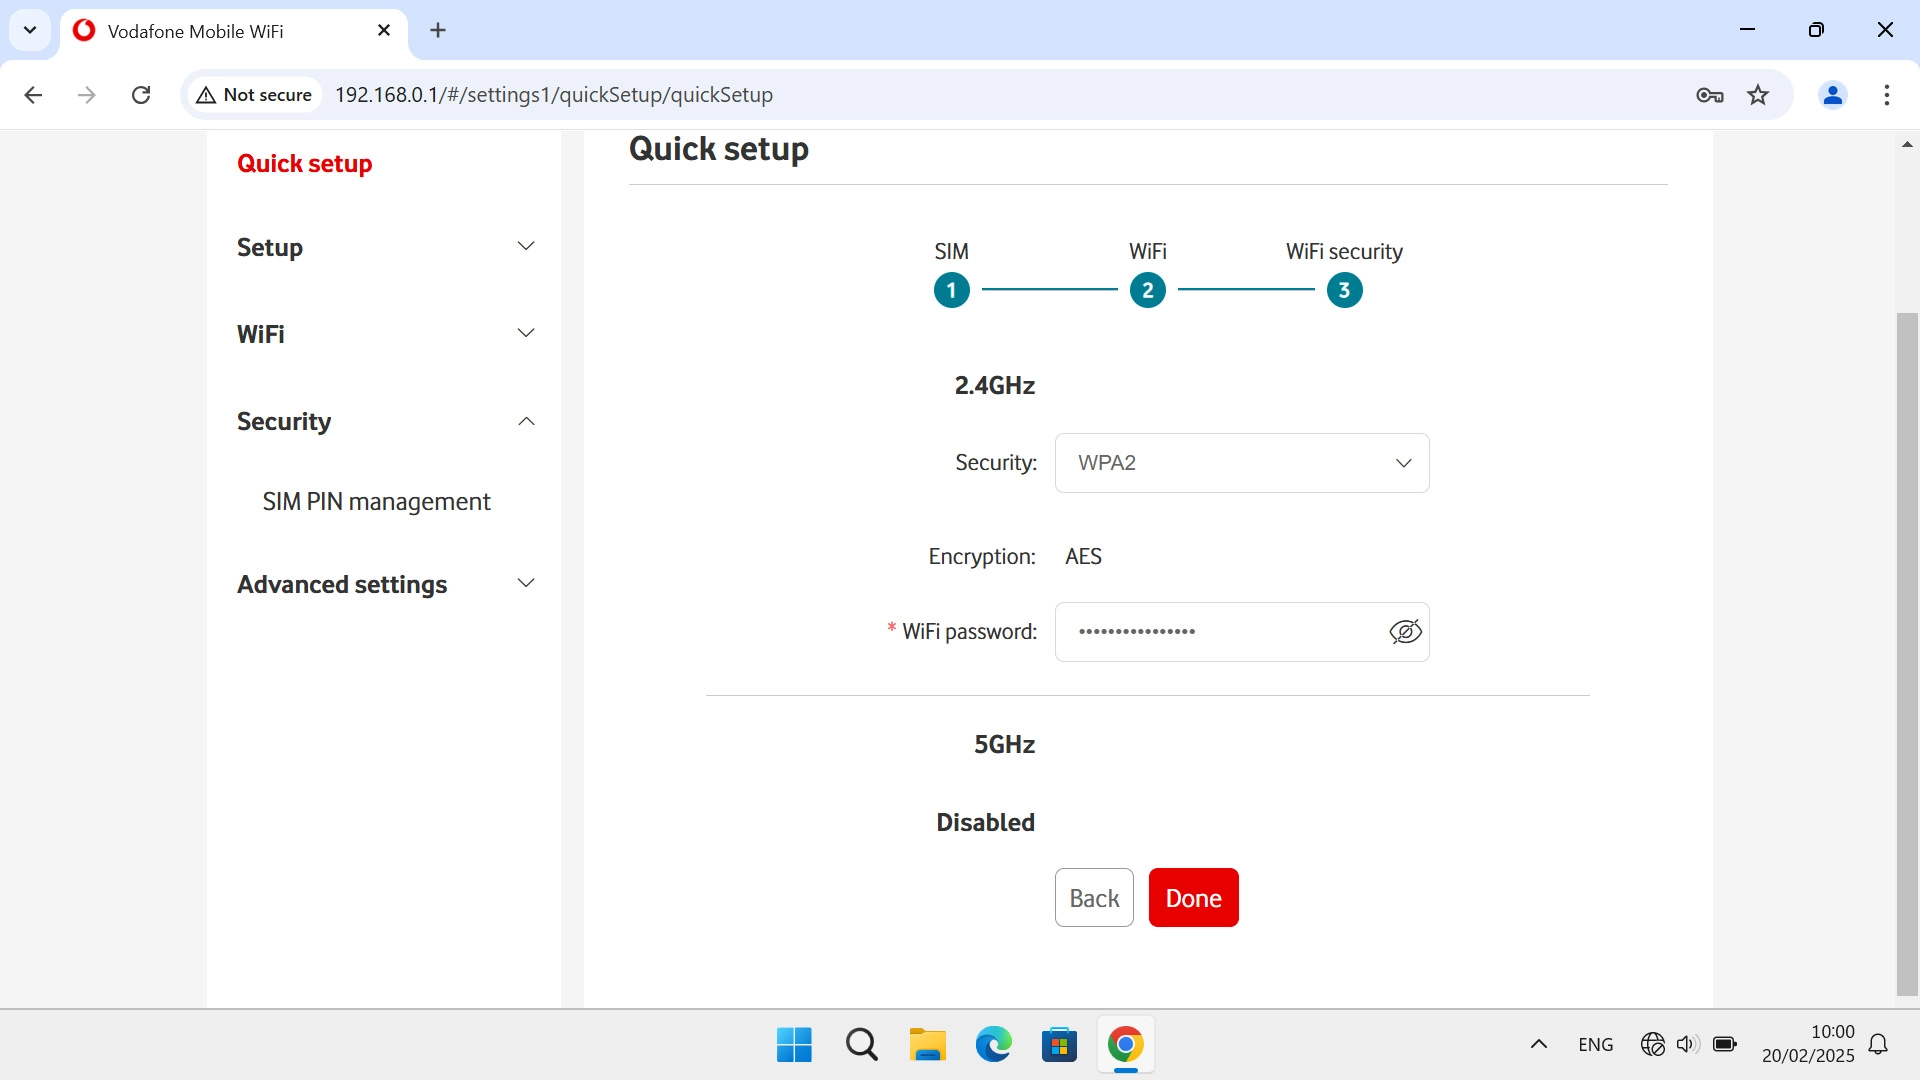The width and height of the screenshot is (1920, 1080).
Task: Go to step 1 SIM circle
Action: pyautogui.click(x=951, y=291)
